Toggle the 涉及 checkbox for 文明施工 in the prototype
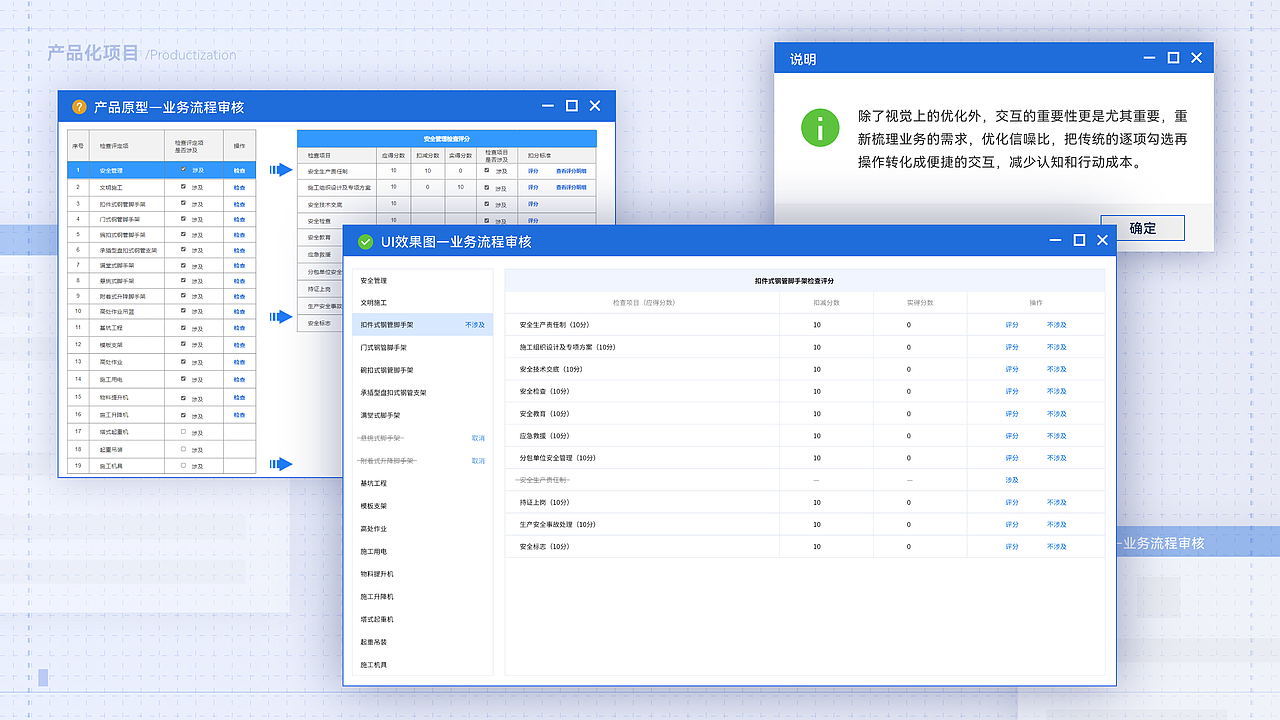Viewport: 1280px width, 720px height. [183, 186]
